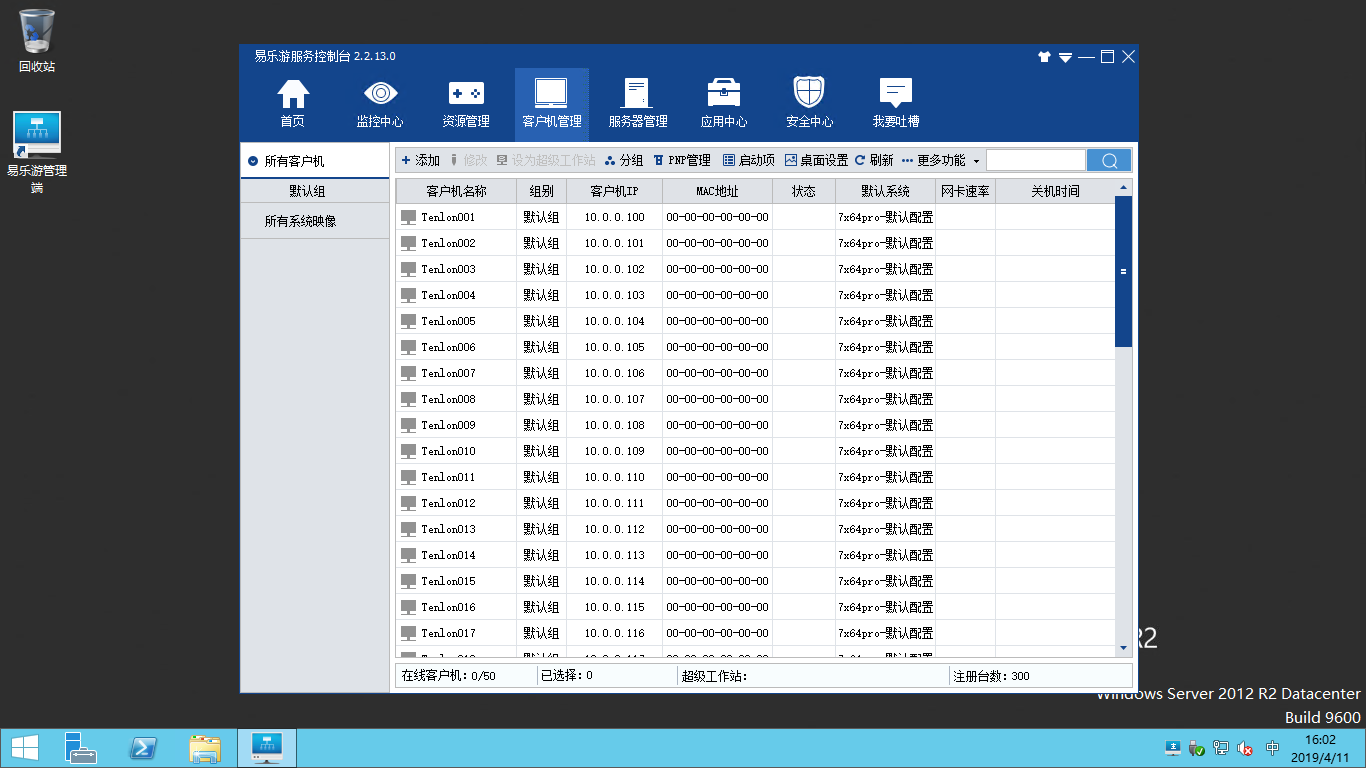Click the monitor icon of Tenlon001
The width and height of the screenshot is (1366, 768).
coord(408,217)
